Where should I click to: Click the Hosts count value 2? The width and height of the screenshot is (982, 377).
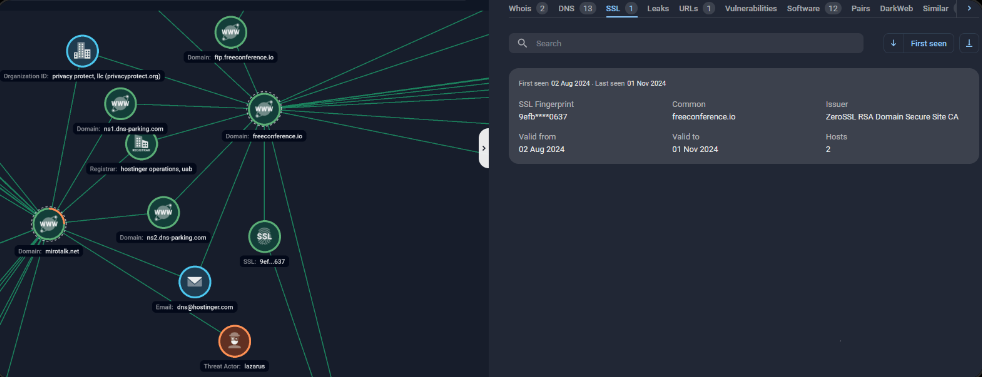(828, 149)
